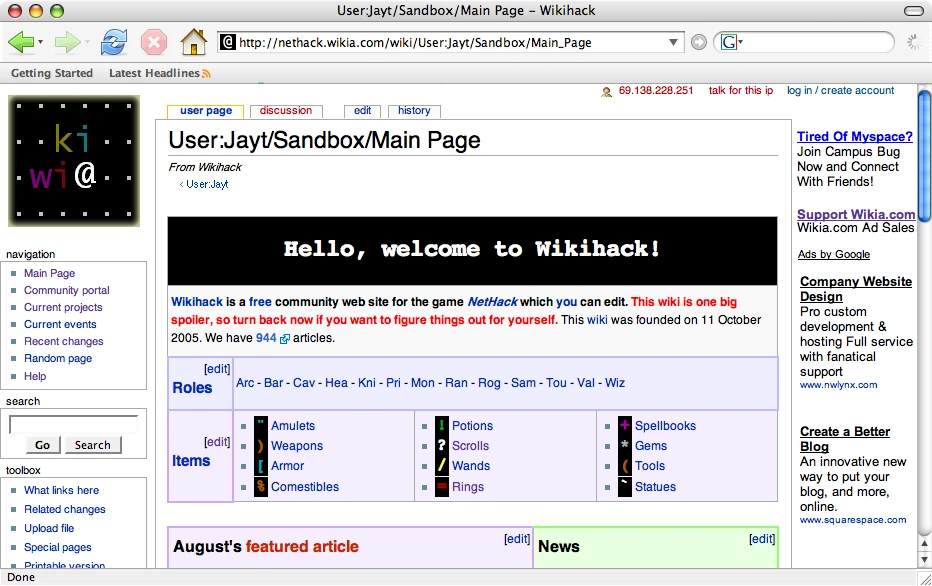
Task: Click the Wikihack logo image
Action: click(x=74, y=160)
